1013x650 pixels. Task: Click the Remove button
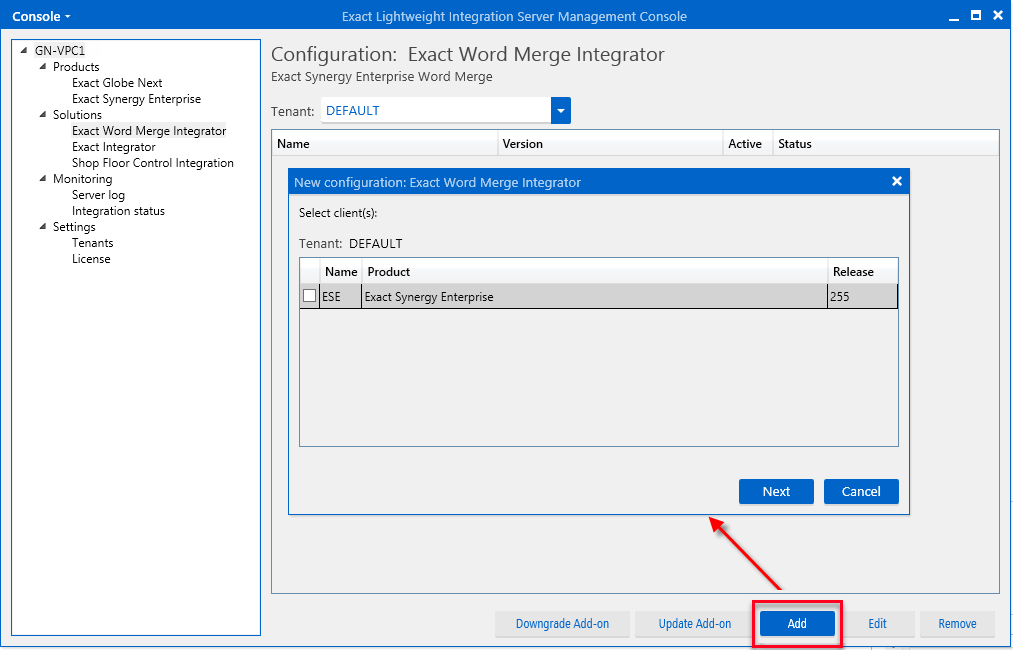click(x=957, y=624)
